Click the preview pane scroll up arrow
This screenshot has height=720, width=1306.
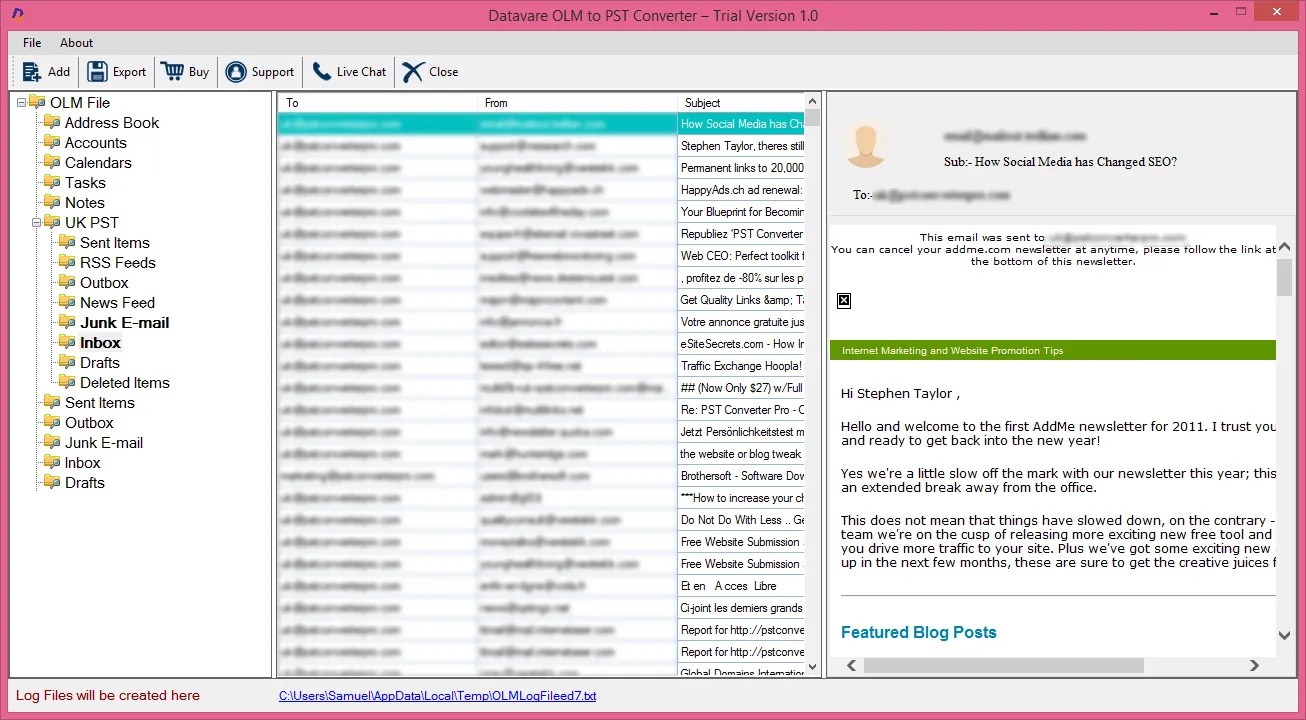(1284, 246)
